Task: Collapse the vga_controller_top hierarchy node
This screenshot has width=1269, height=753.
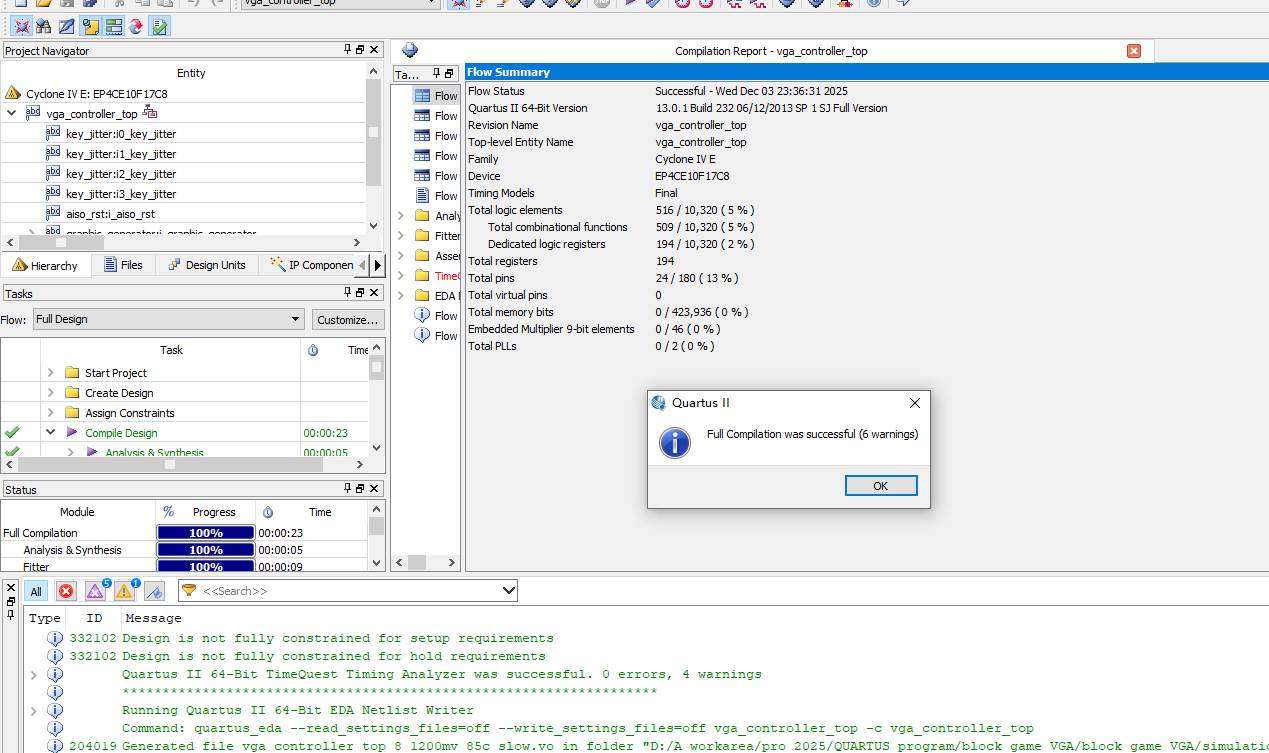Action: tap(12, 114)
